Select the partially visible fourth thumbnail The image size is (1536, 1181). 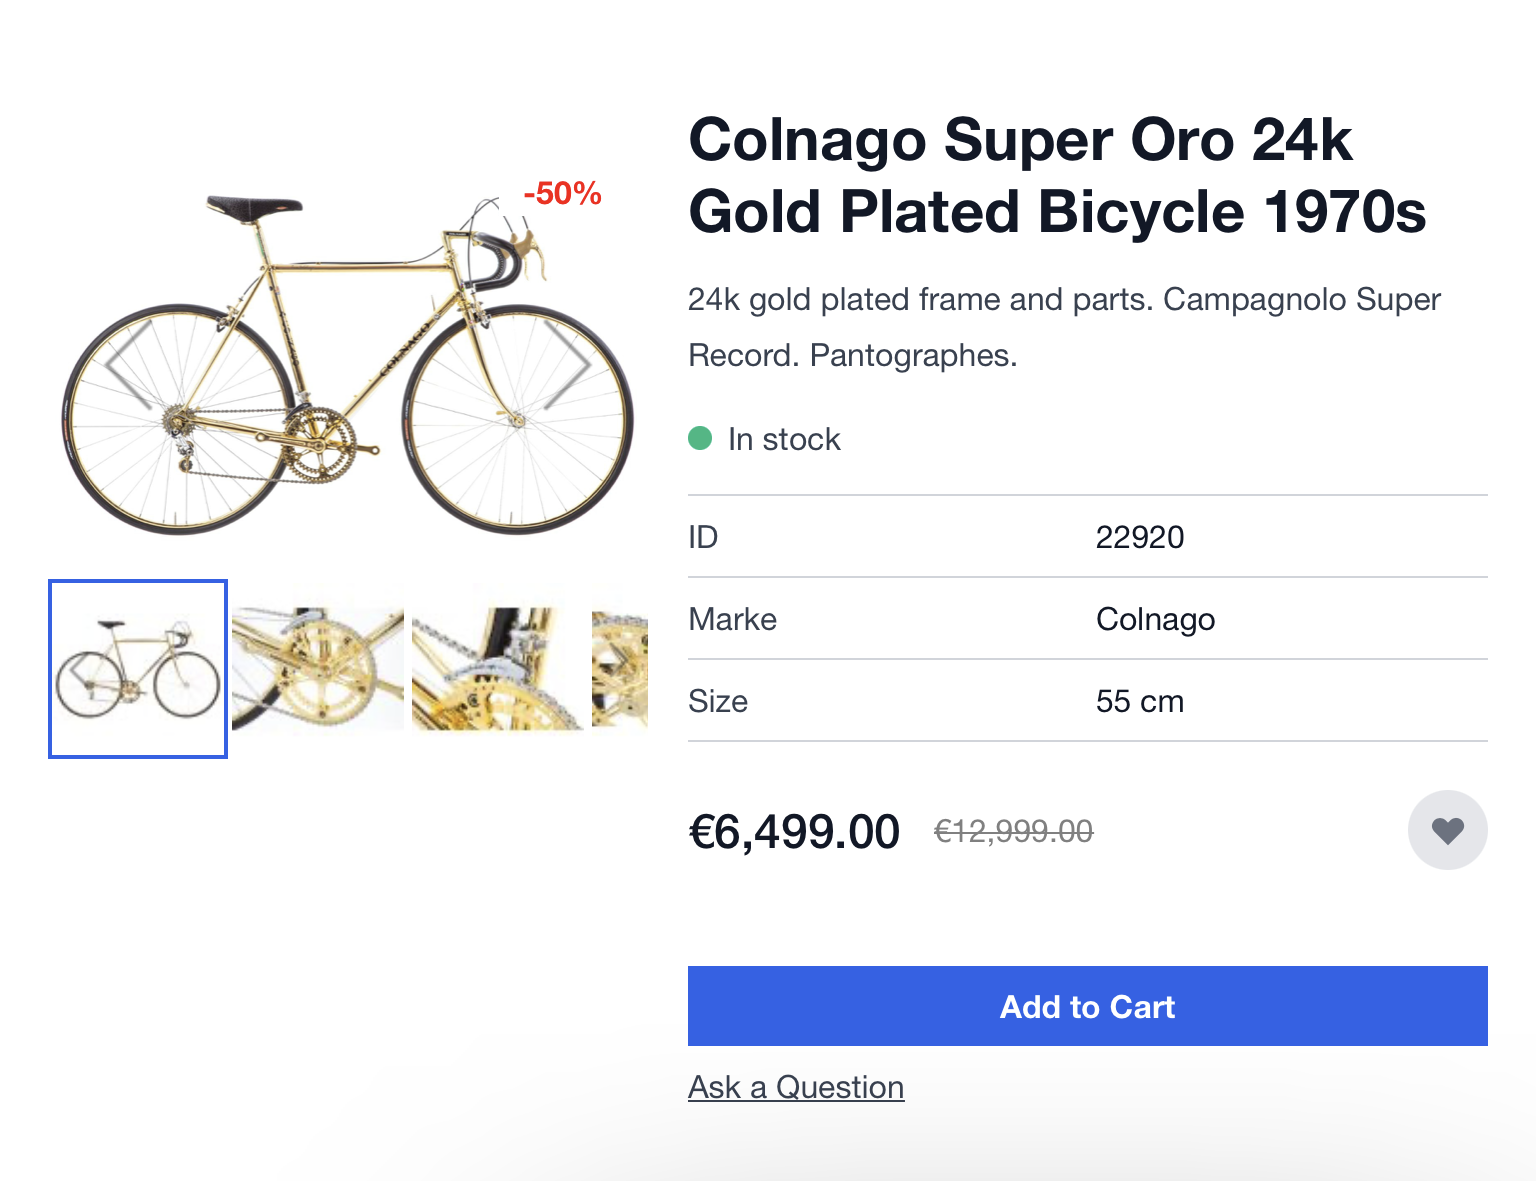coord(620,669)
